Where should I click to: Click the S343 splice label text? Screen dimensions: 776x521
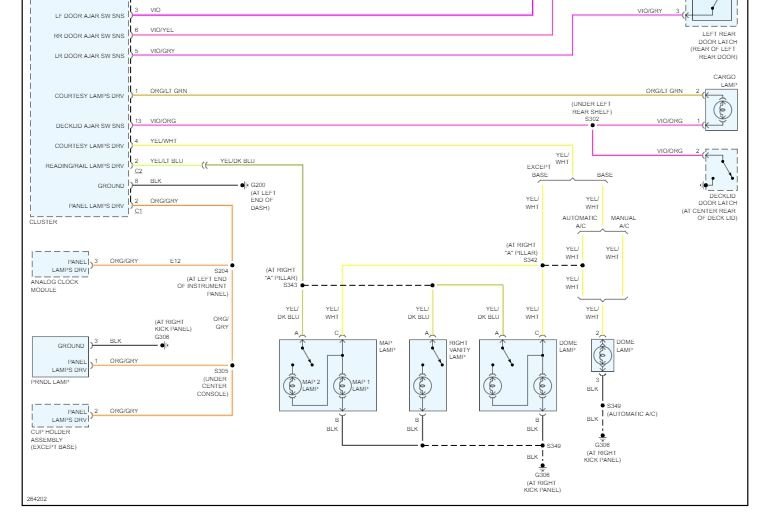[291, 285]
